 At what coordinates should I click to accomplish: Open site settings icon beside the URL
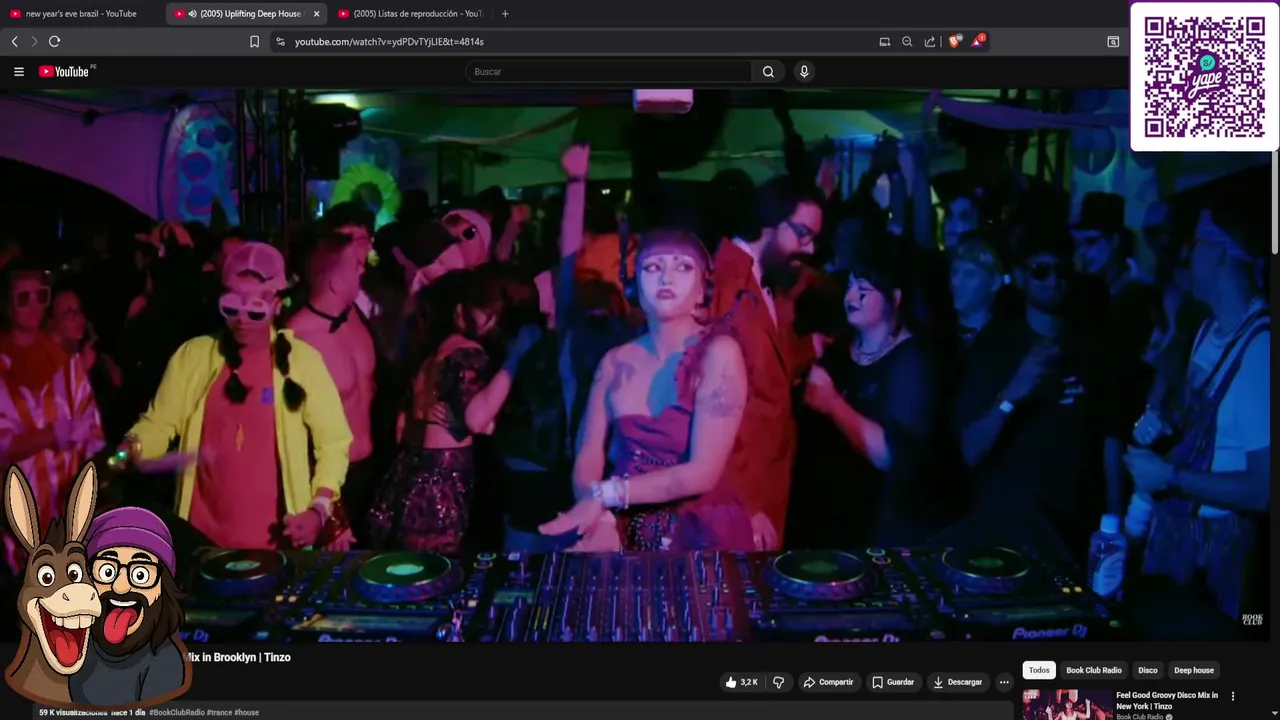pyautogui.click(x=280, y=41)
